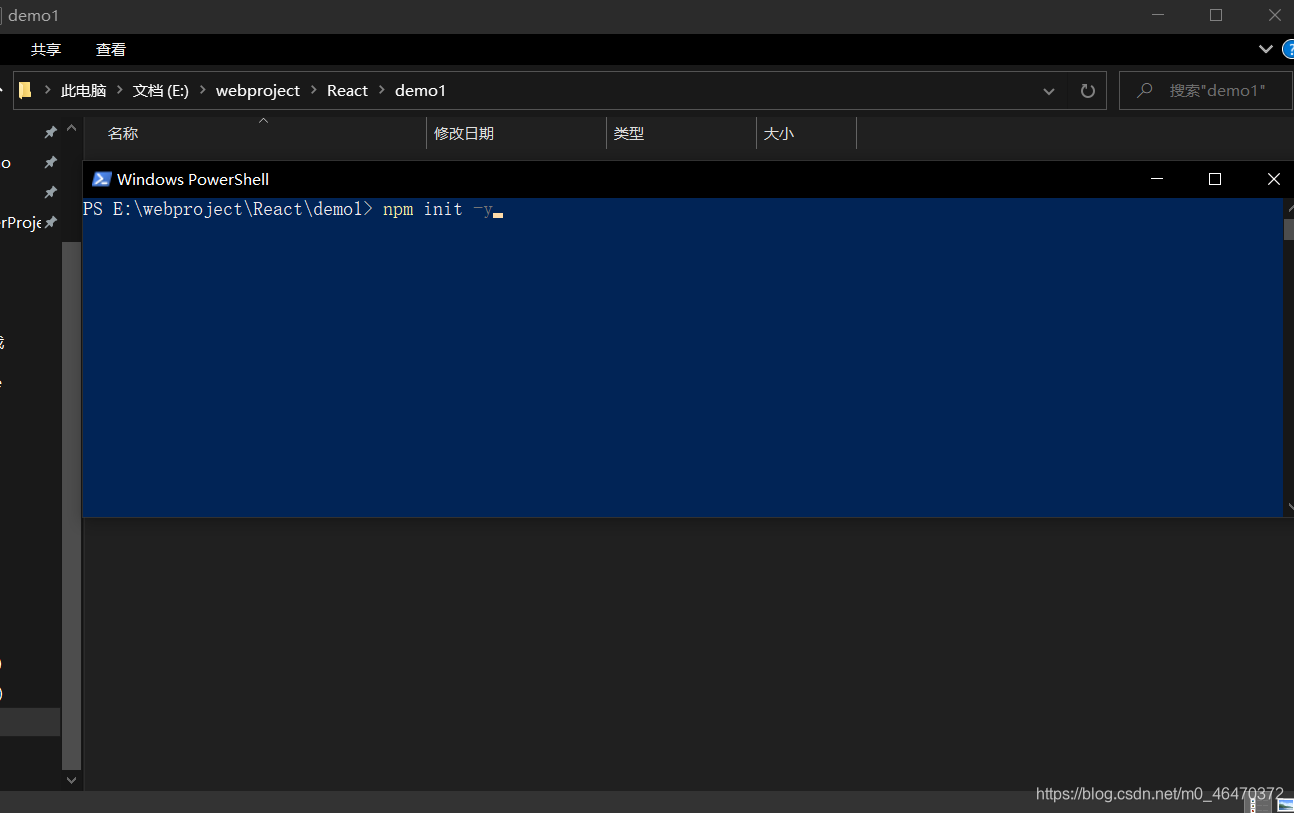1294x813 pixels.
Task: Select the 此电脑 breadcrumb
Action: click(x=83, y=90)
